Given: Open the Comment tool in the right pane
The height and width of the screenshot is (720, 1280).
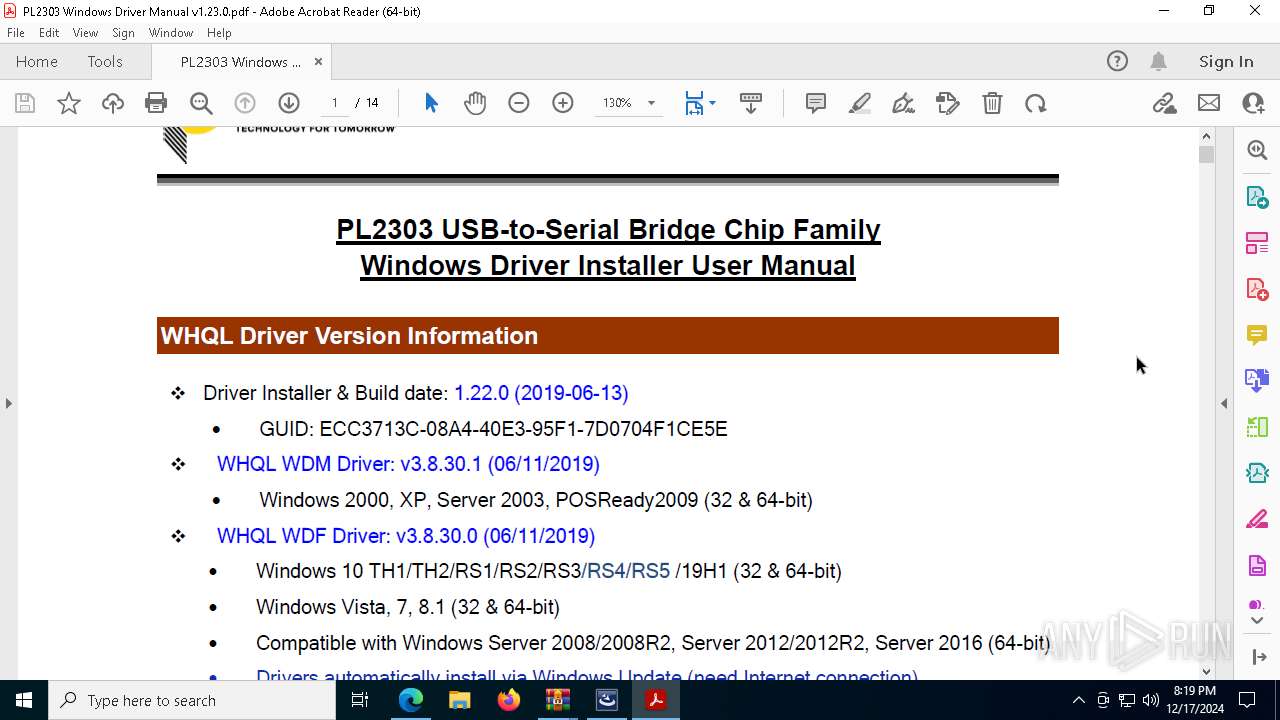Looking at the screenshot, I should tap(1257, 335).
